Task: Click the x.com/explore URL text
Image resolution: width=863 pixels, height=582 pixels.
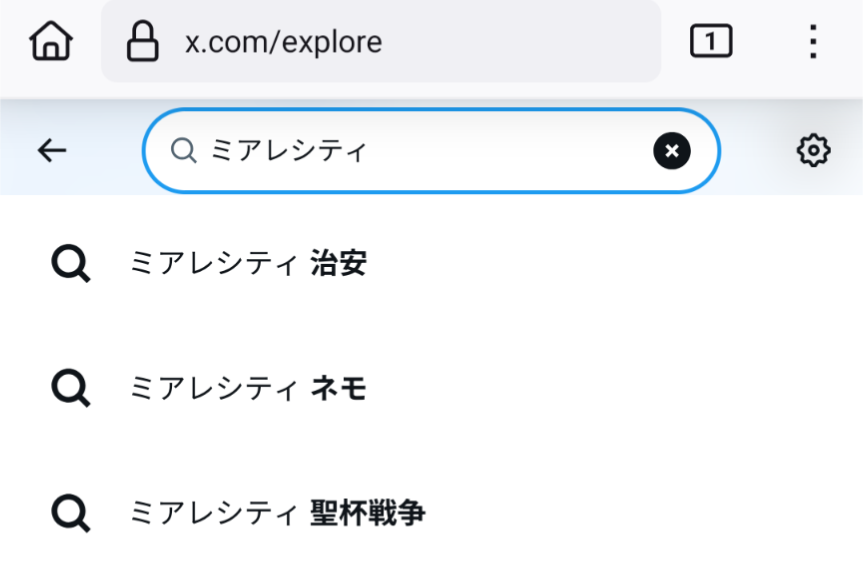Action: click(283, 43)
